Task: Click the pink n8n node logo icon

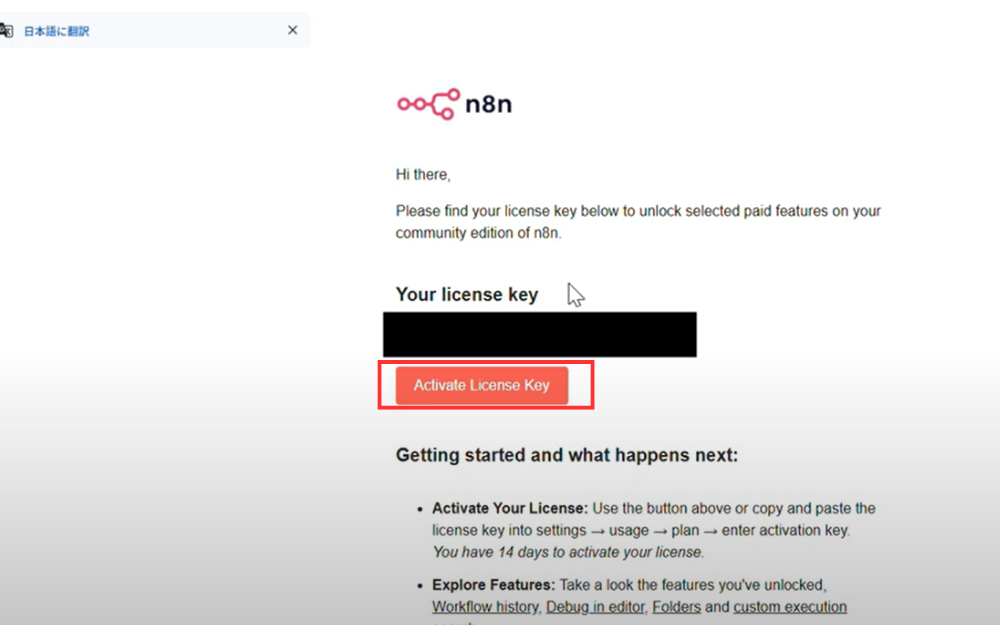Action: tap(428, 104)
